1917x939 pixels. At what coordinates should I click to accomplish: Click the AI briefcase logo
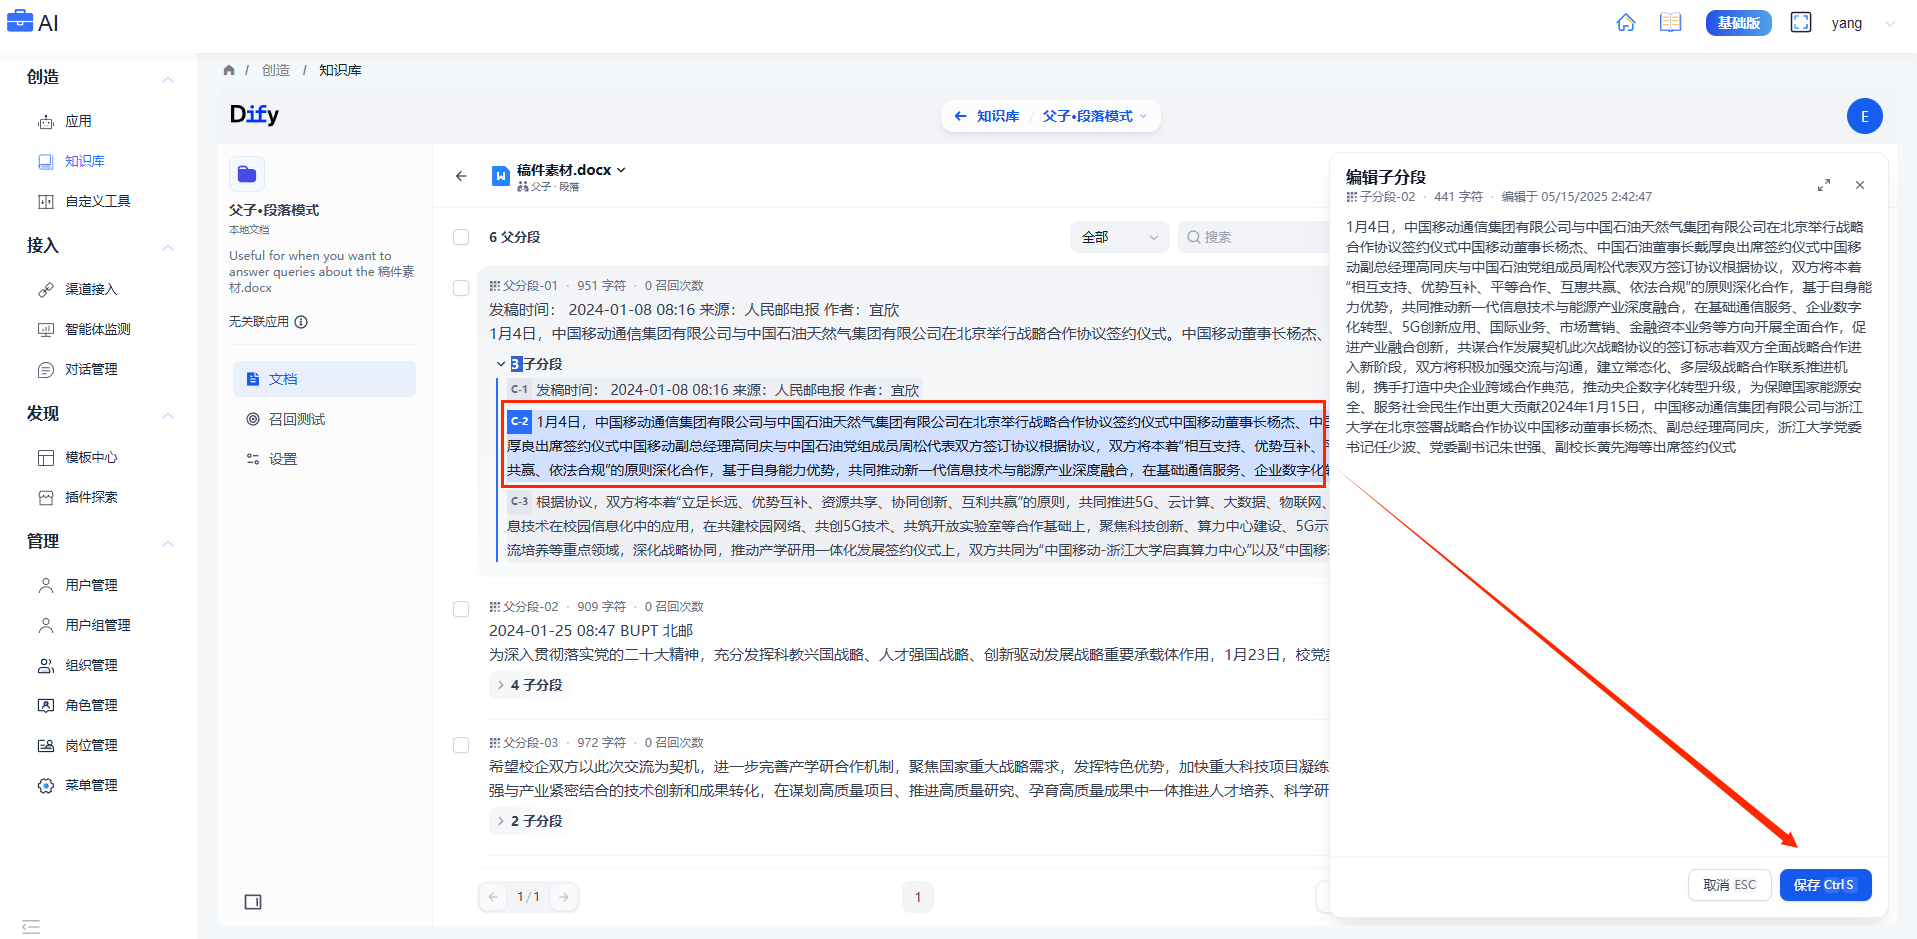point(33,22)
